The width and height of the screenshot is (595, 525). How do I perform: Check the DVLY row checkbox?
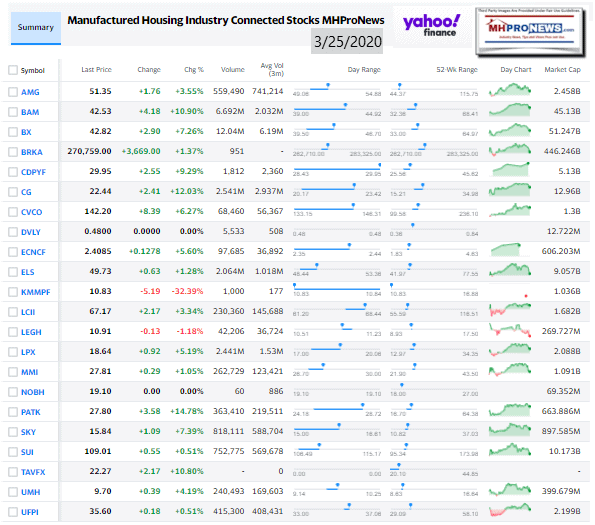click(x=13, y=232)
